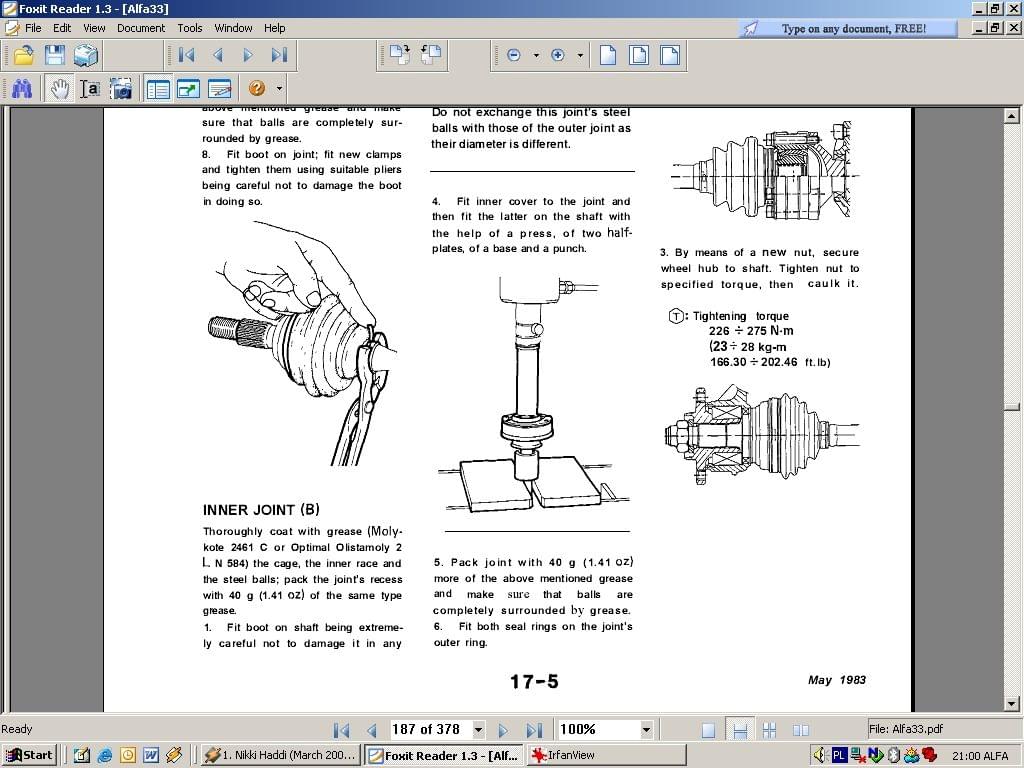This screenshot has width=1024, height=768.
Task: Go to next page in status bar
Action: click(x=503, y=730)
